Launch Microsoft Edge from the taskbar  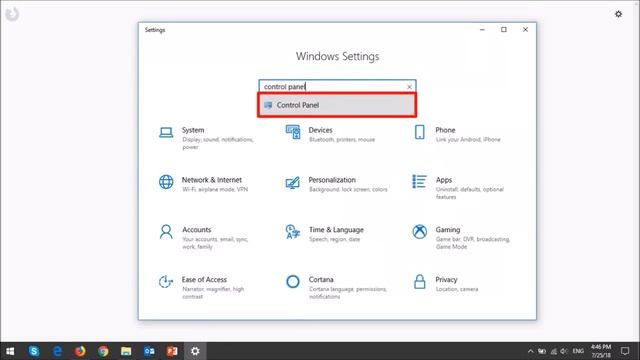57,351
